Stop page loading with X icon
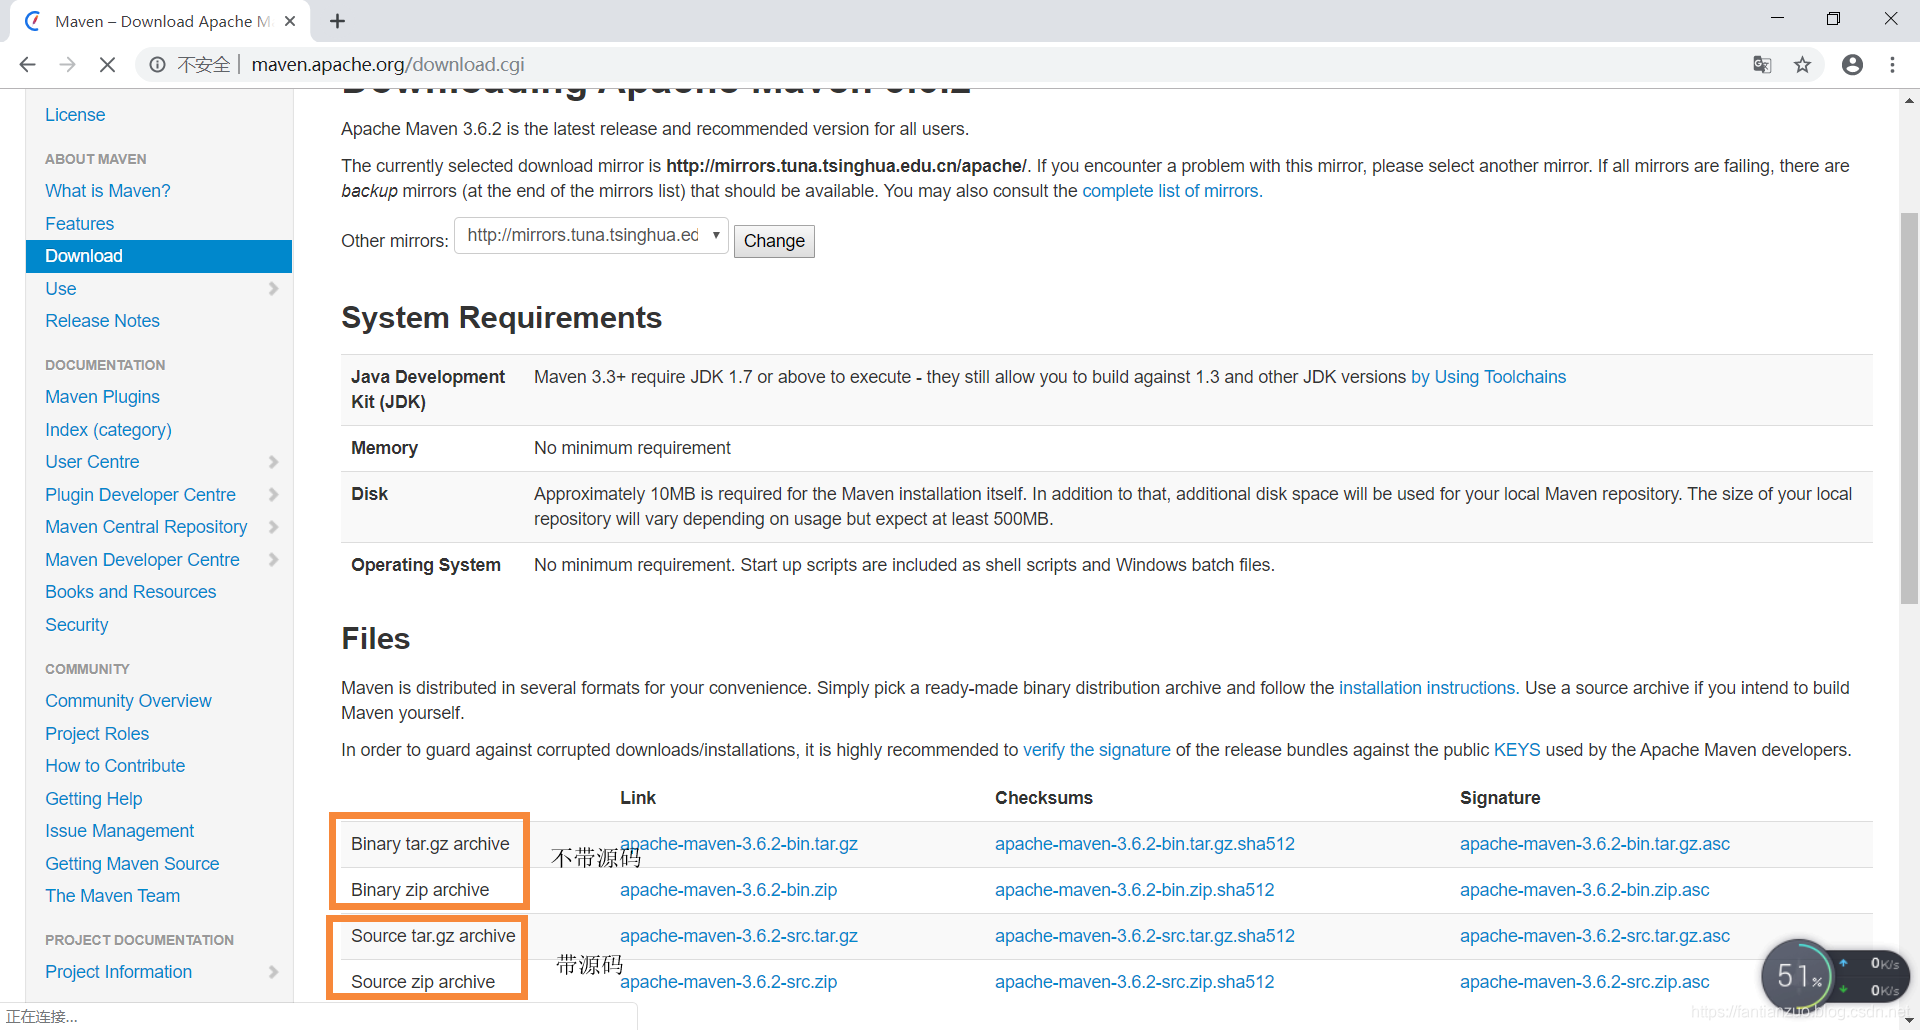1920x1030 pixels. [x=107, y=65]
